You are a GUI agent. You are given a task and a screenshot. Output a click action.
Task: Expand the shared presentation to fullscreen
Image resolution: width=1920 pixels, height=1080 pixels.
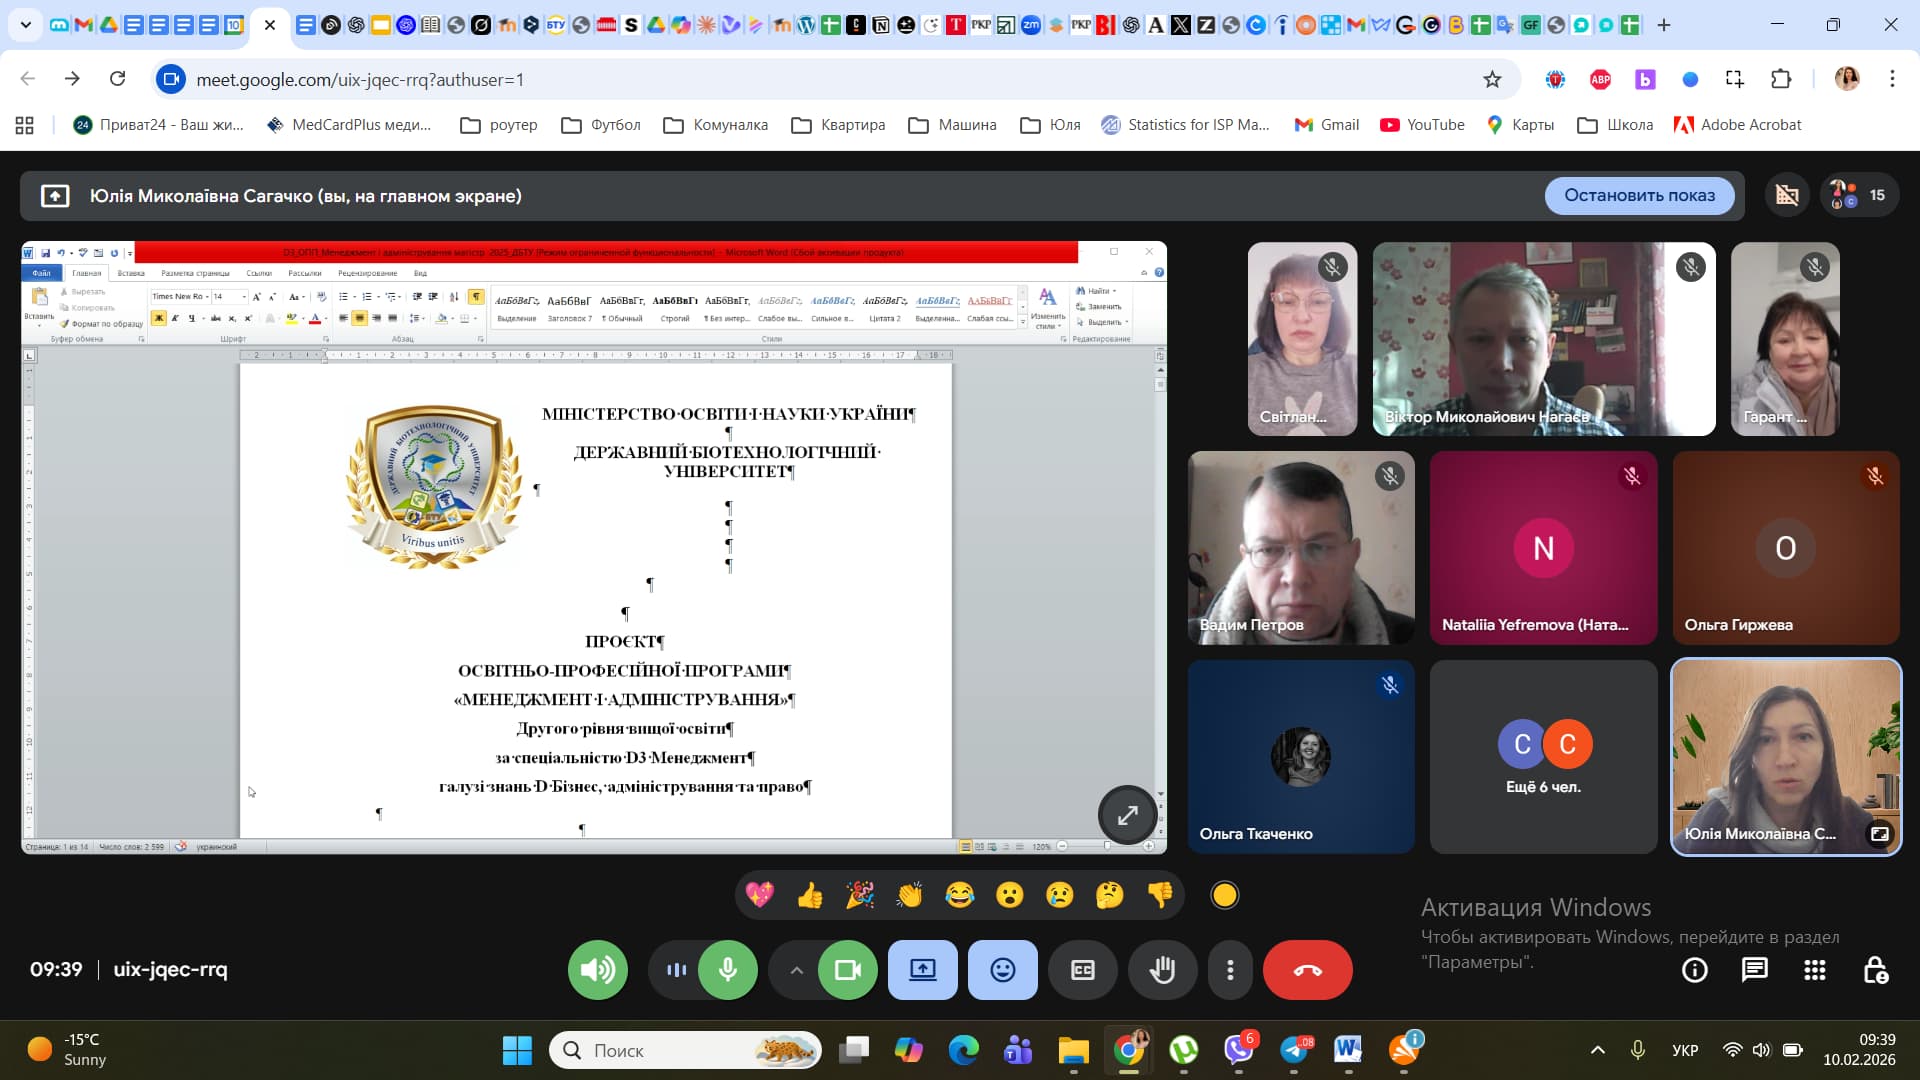pyautogui.click(x=1127, y=815)
